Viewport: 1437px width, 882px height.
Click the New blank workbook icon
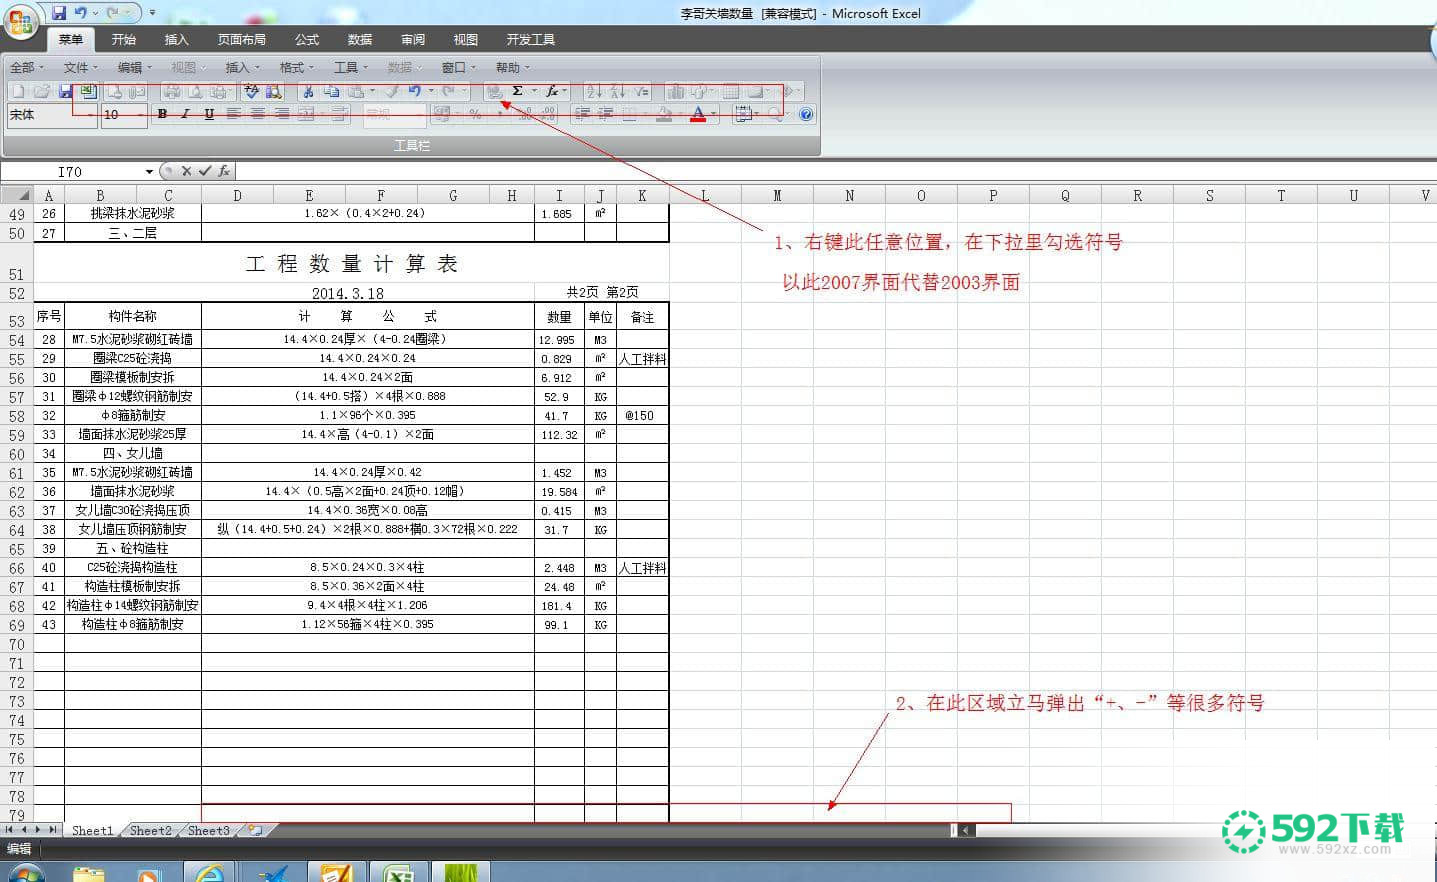pos(18,91)
